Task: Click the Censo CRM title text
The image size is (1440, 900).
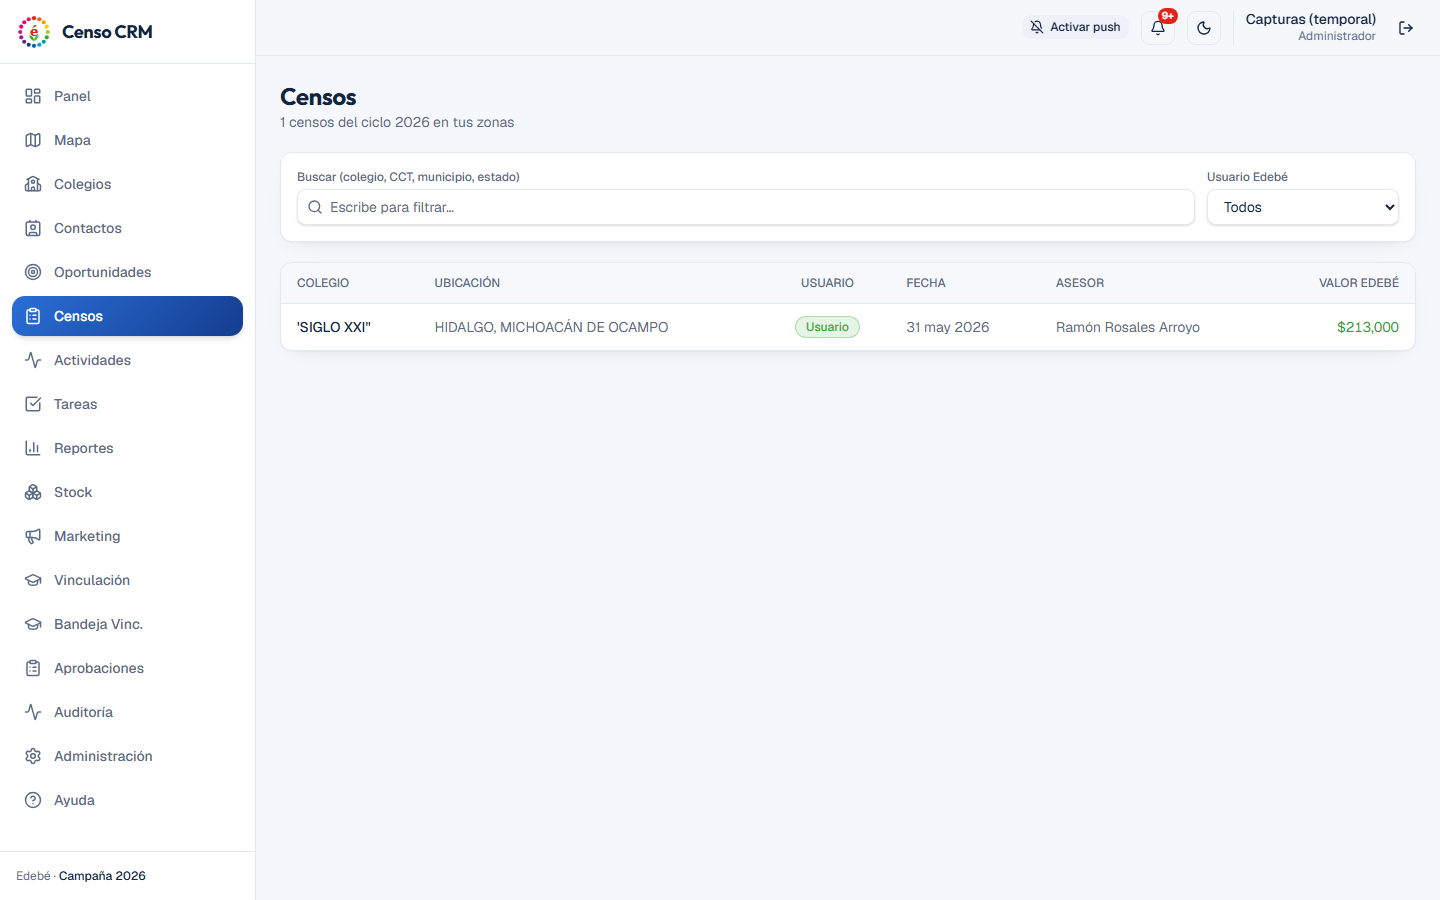Action: 107,32
